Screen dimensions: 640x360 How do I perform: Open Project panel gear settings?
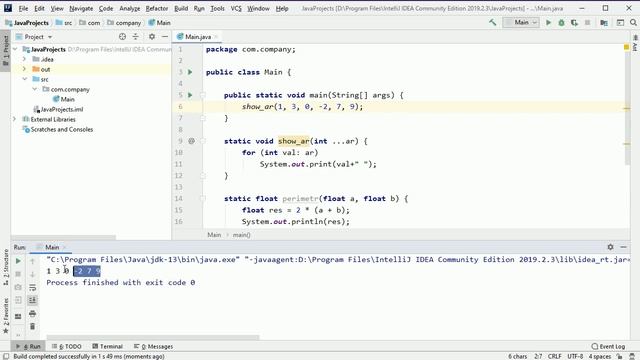click(x=152, y=37)
